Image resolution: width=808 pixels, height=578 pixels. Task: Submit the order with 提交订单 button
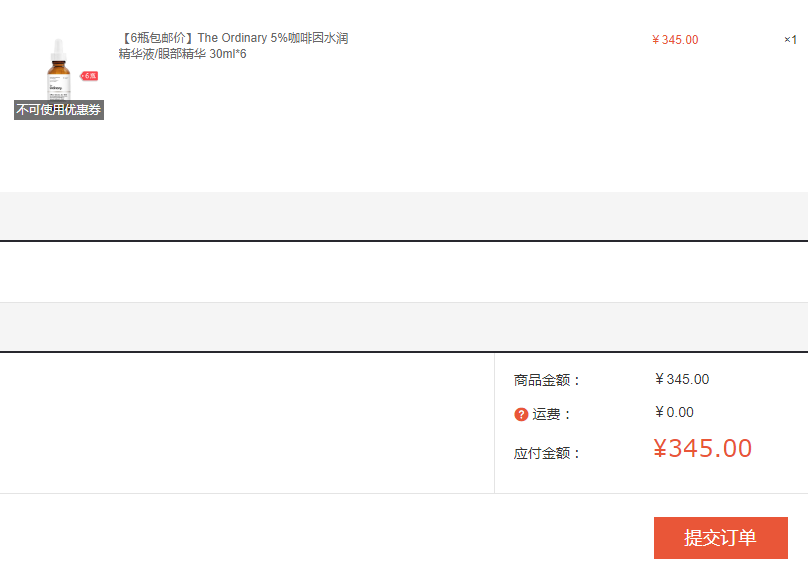tap(720, 538)
